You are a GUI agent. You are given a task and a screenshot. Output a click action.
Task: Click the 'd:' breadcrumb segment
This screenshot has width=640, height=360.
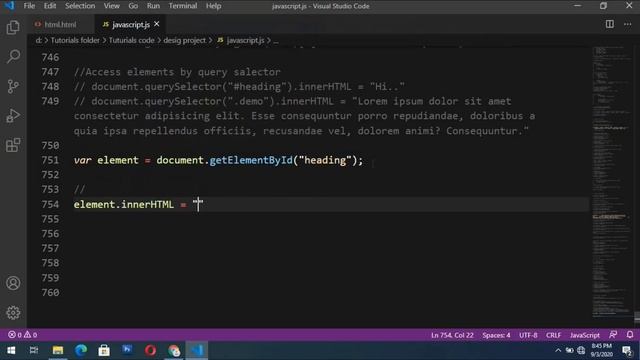tap(38, 40)
